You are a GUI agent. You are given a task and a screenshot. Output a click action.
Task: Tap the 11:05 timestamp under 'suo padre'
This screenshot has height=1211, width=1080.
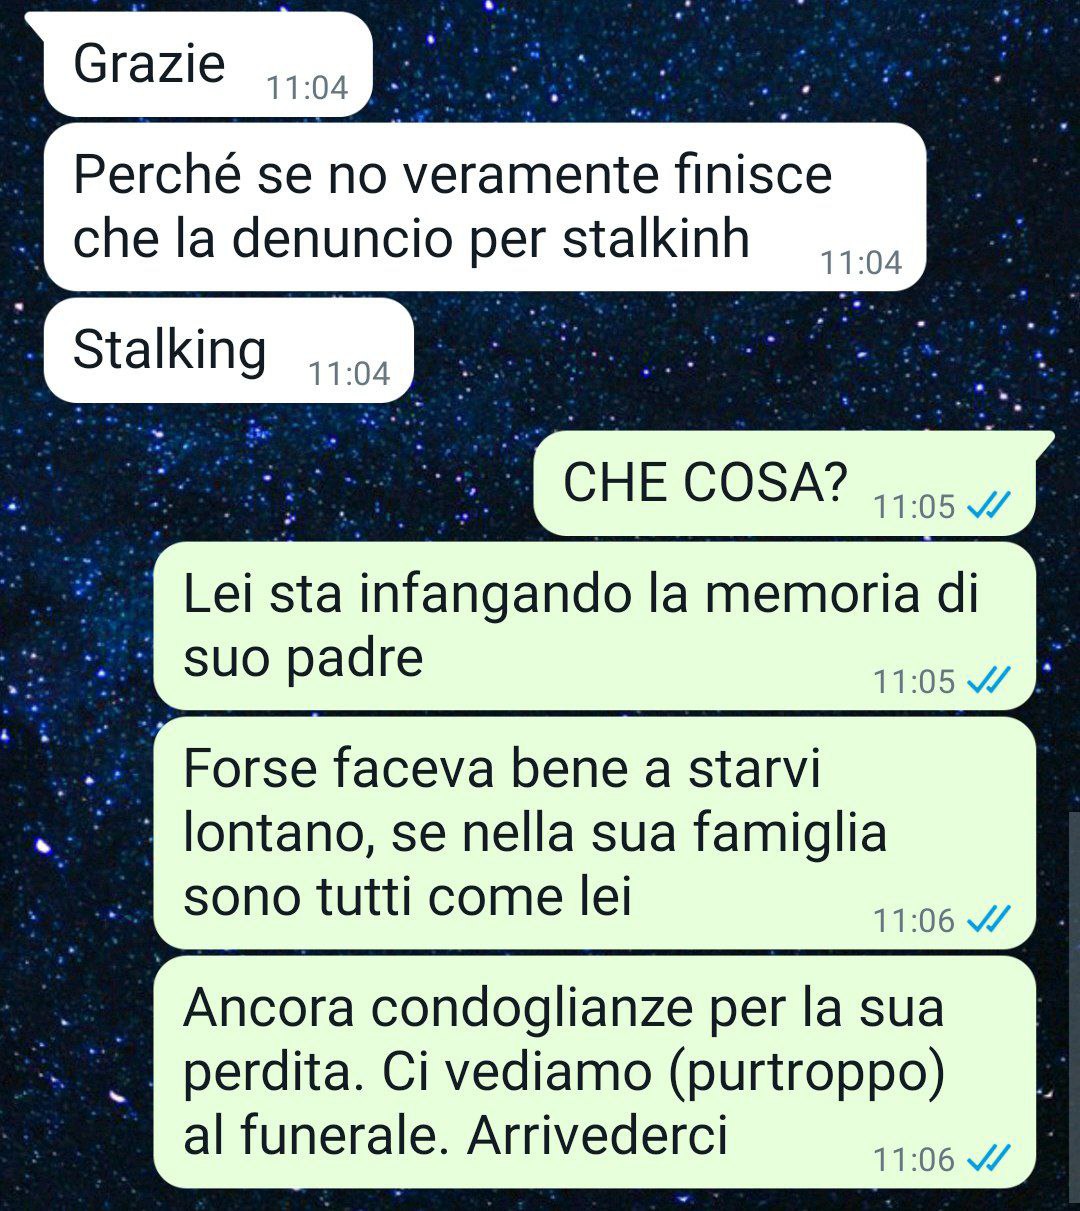click(914, 682)
